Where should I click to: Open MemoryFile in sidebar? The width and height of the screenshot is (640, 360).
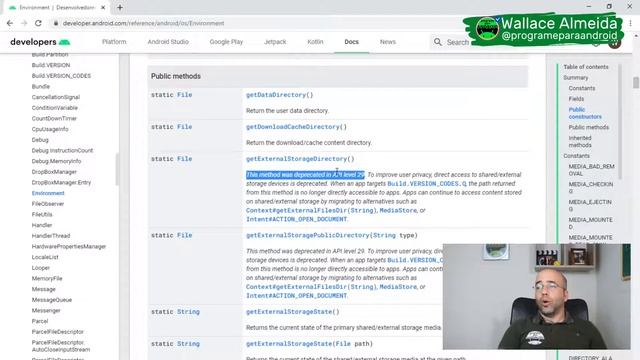[x=47, y=278]
